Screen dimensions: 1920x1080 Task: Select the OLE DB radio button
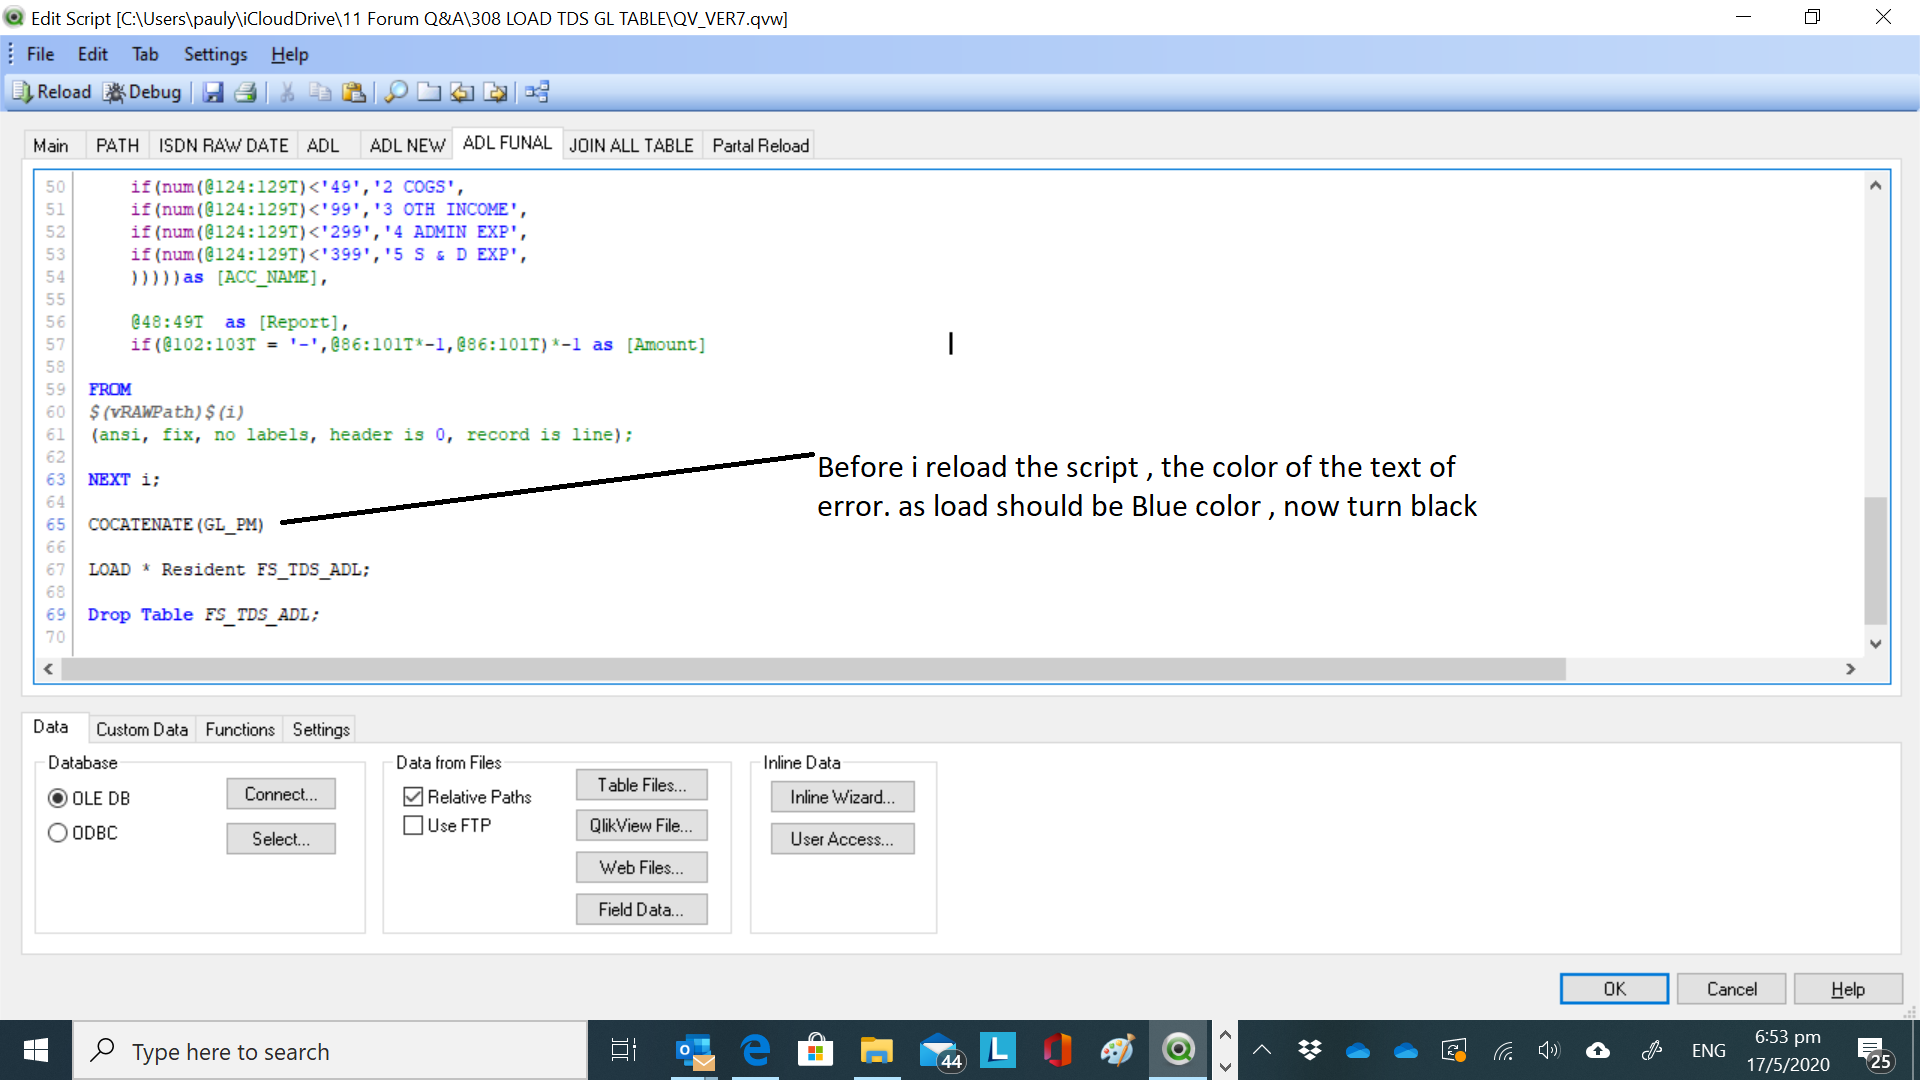pyautogui.click(x=58, y=798)
